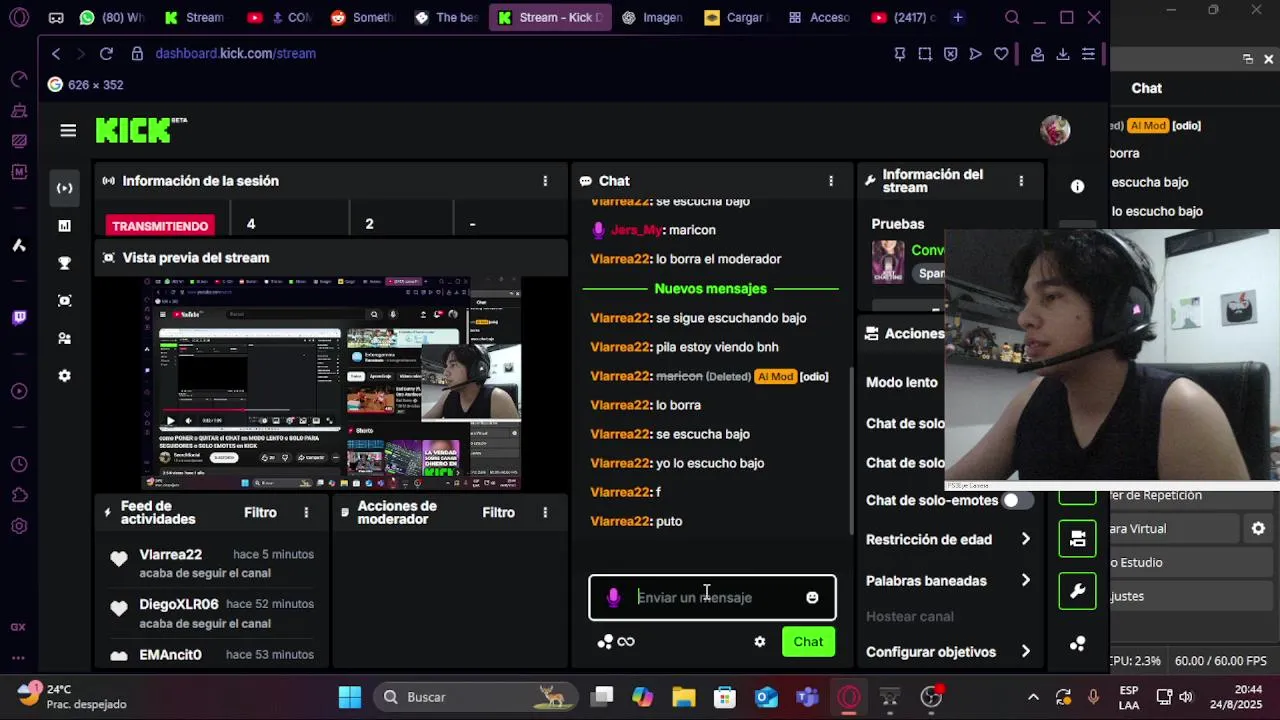Viewport: 1280px width, 720px height.
Task: Open Opera sidebar history clock
Action: coord(19,464)
